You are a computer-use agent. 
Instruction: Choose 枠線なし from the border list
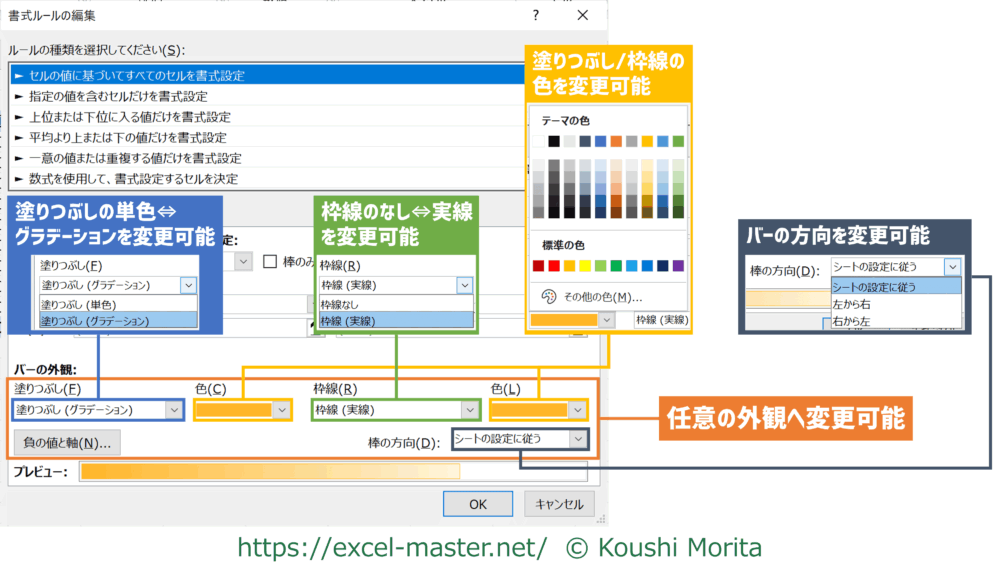[342, 303]
